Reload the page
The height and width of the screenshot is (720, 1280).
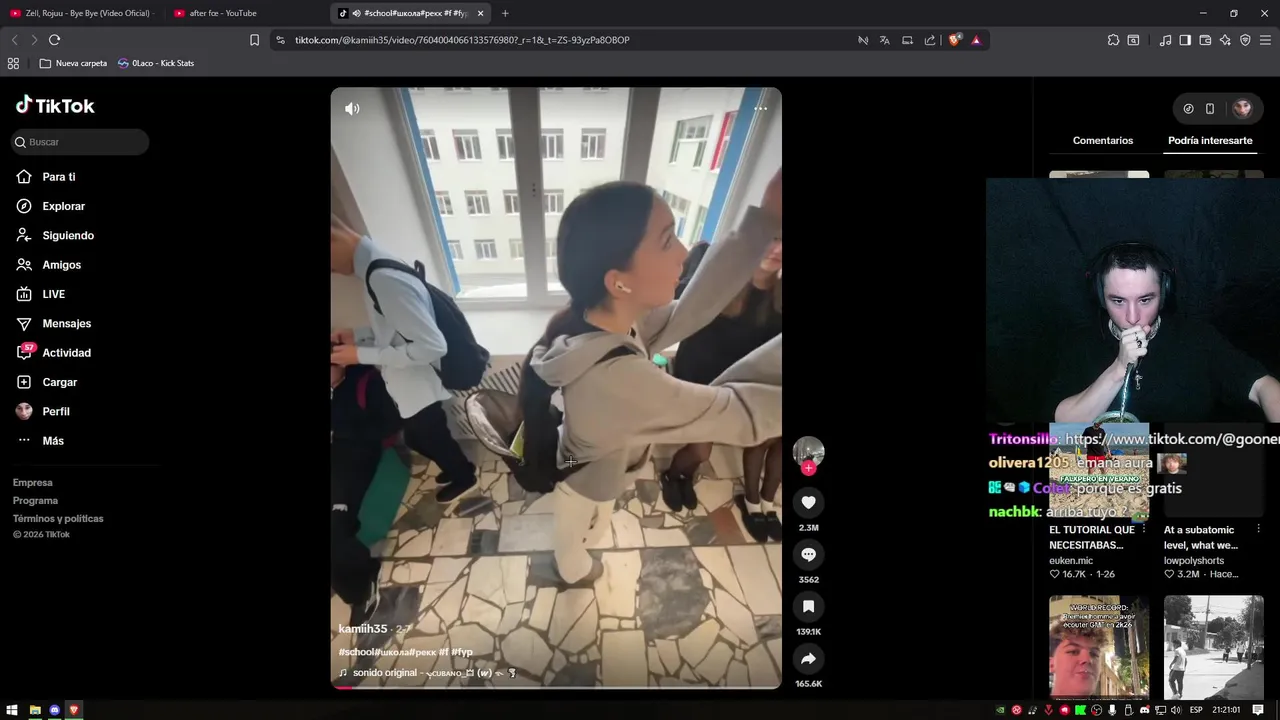(54, 40)
